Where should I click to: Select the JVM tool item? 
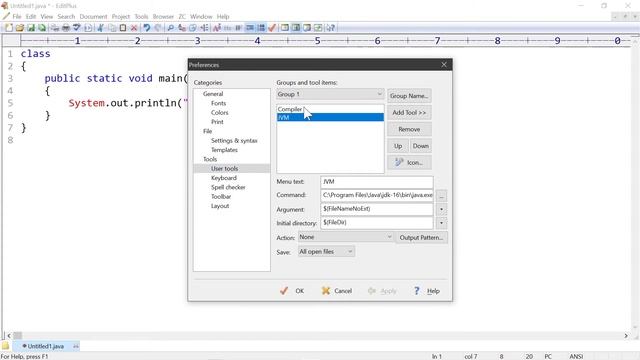click(x=330, y=118)
